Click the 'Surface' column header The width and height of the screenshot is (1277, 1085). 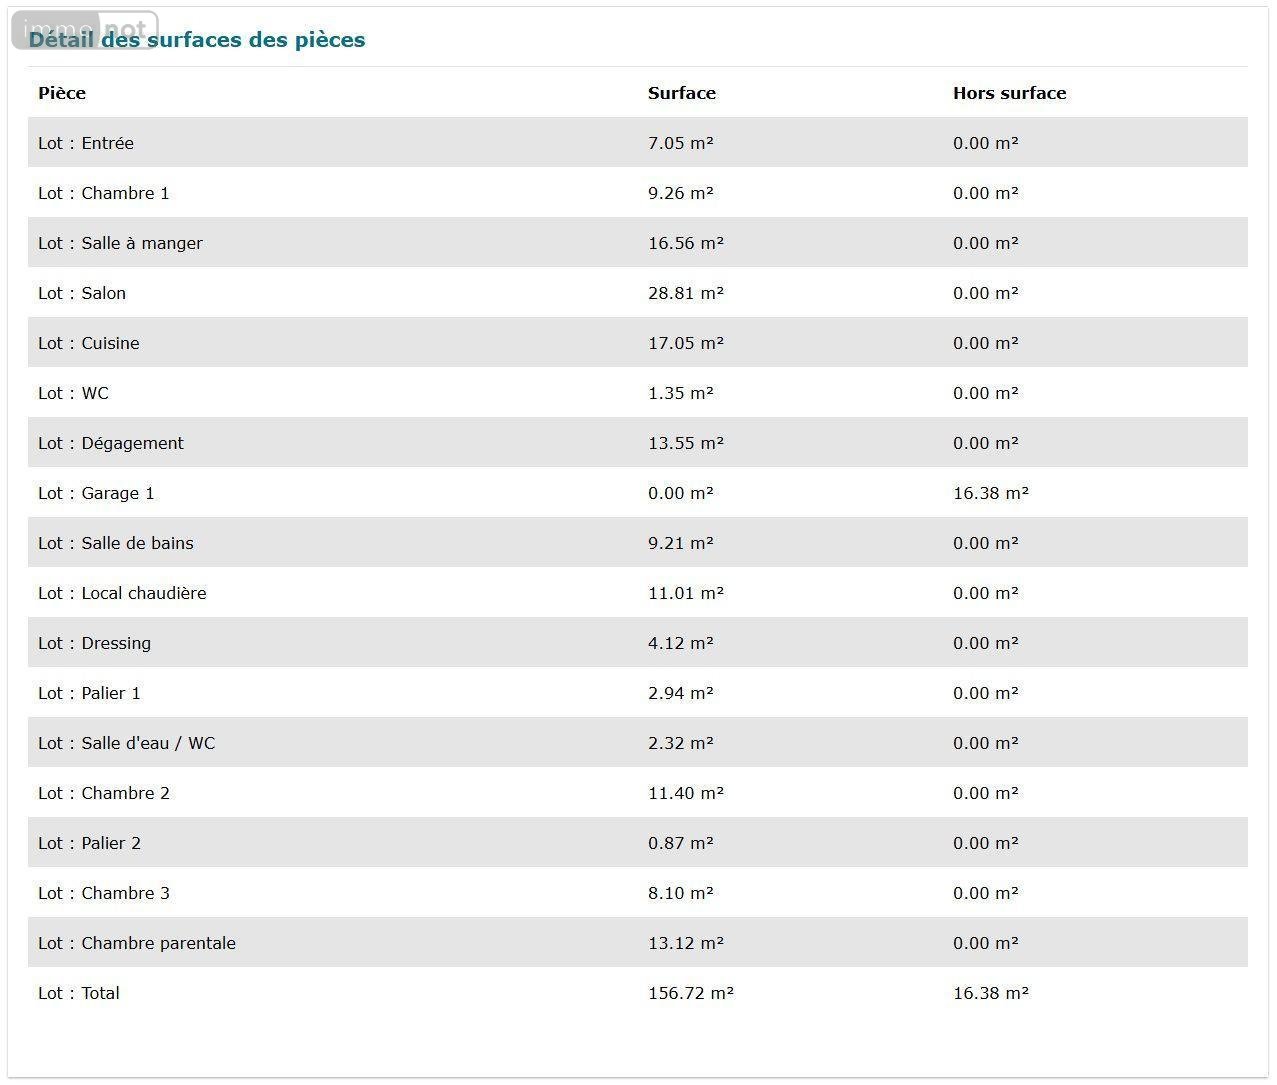click(x=681, y=93)
